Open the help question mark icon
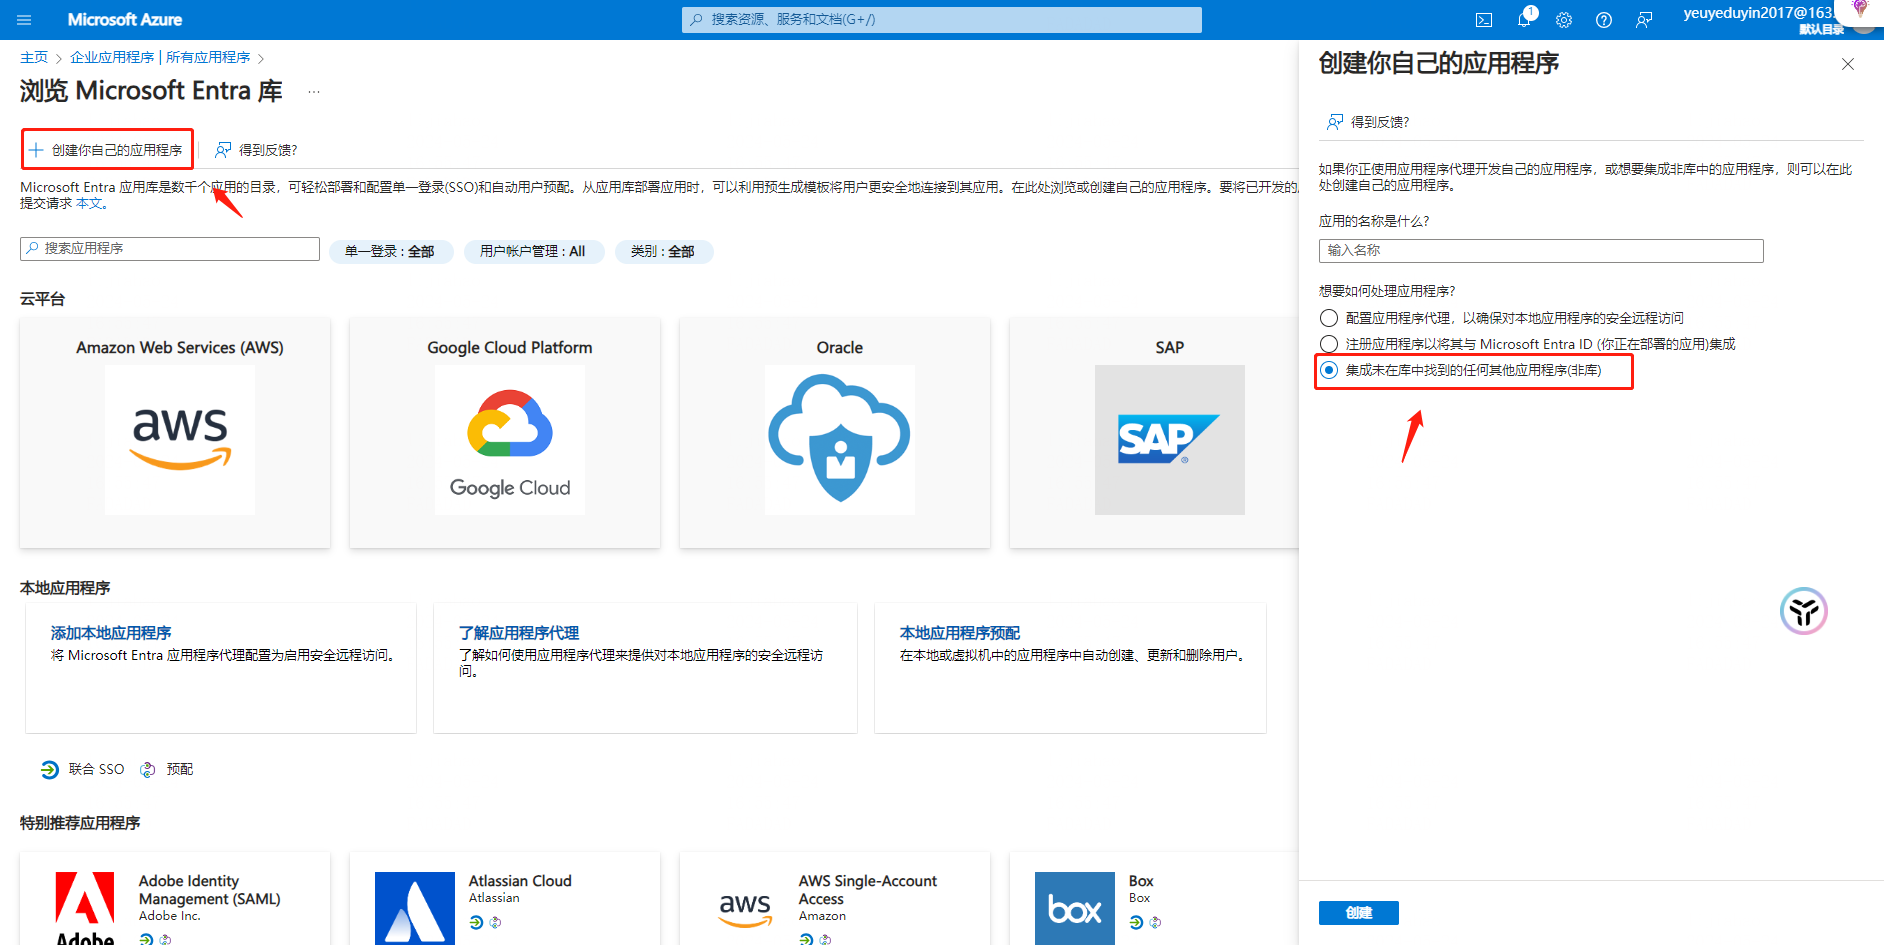Screen dimensions: 1884x945 1604,20
